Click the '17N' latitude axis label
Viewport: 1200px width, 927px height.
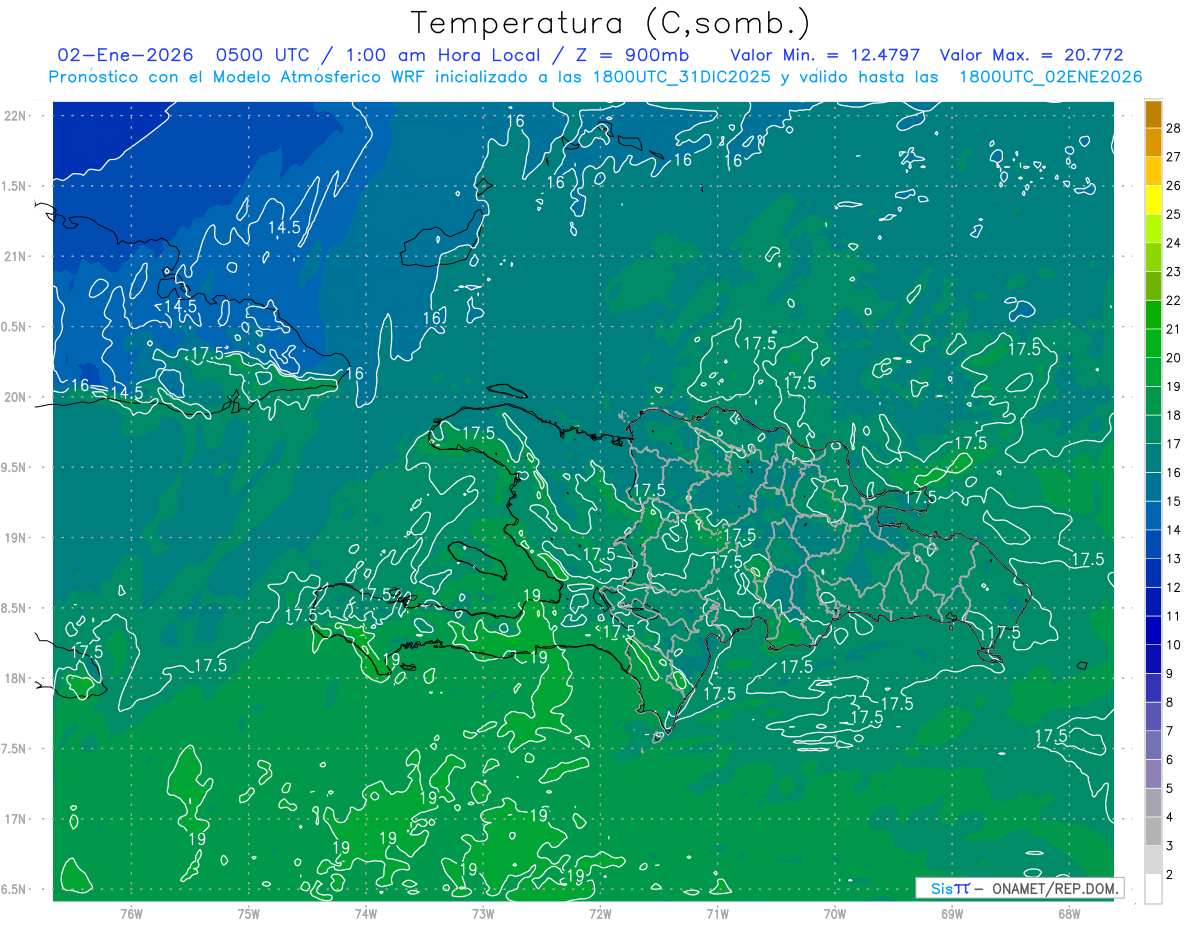point(14,819)
